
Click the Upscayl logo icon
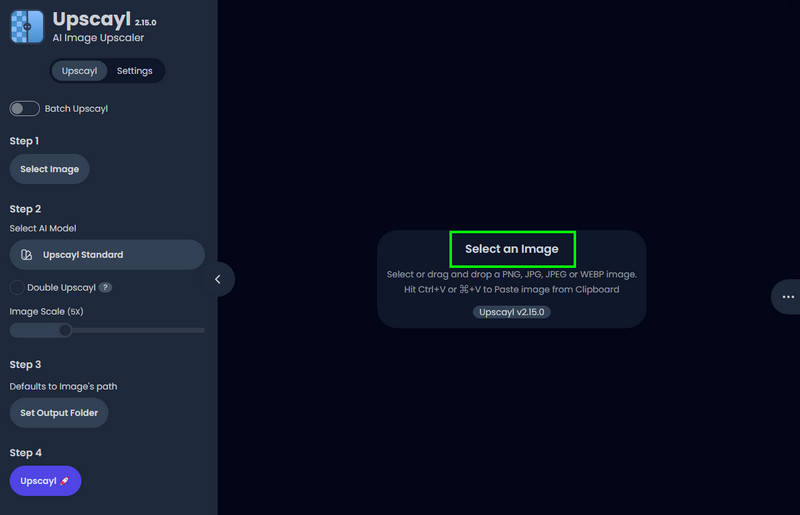point(27,27)
